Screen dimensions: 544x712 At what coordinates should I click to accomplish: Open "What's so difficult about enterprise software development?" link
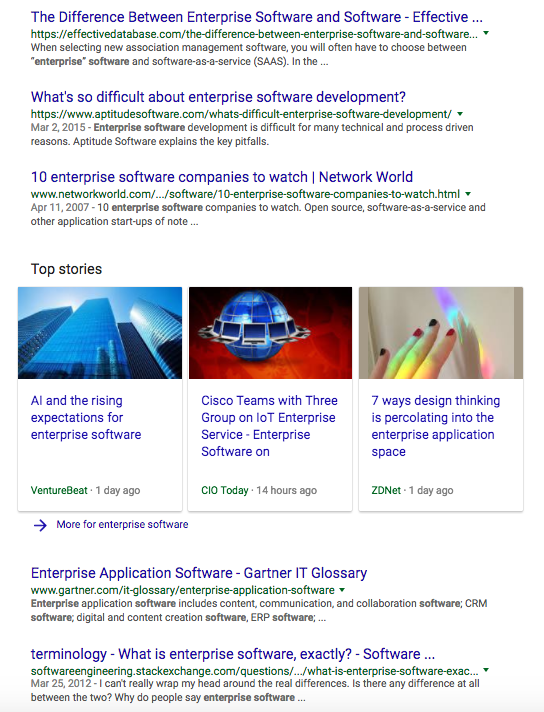click(x=218, y=97)
